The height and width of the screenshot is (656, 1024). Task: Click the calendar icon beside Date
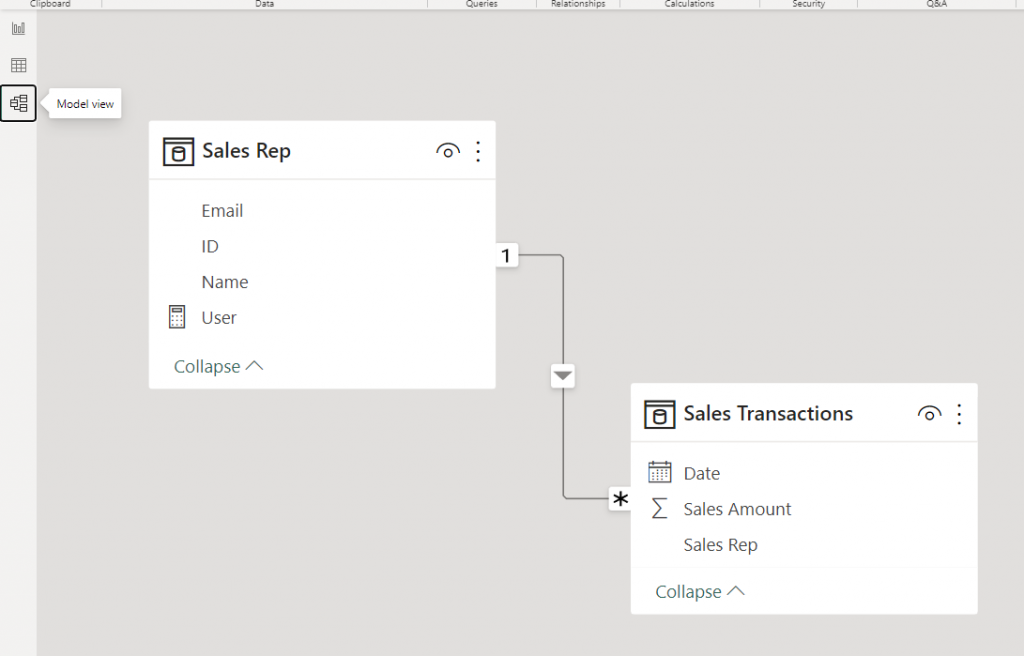pyautogui.click(x=659, y=473)
